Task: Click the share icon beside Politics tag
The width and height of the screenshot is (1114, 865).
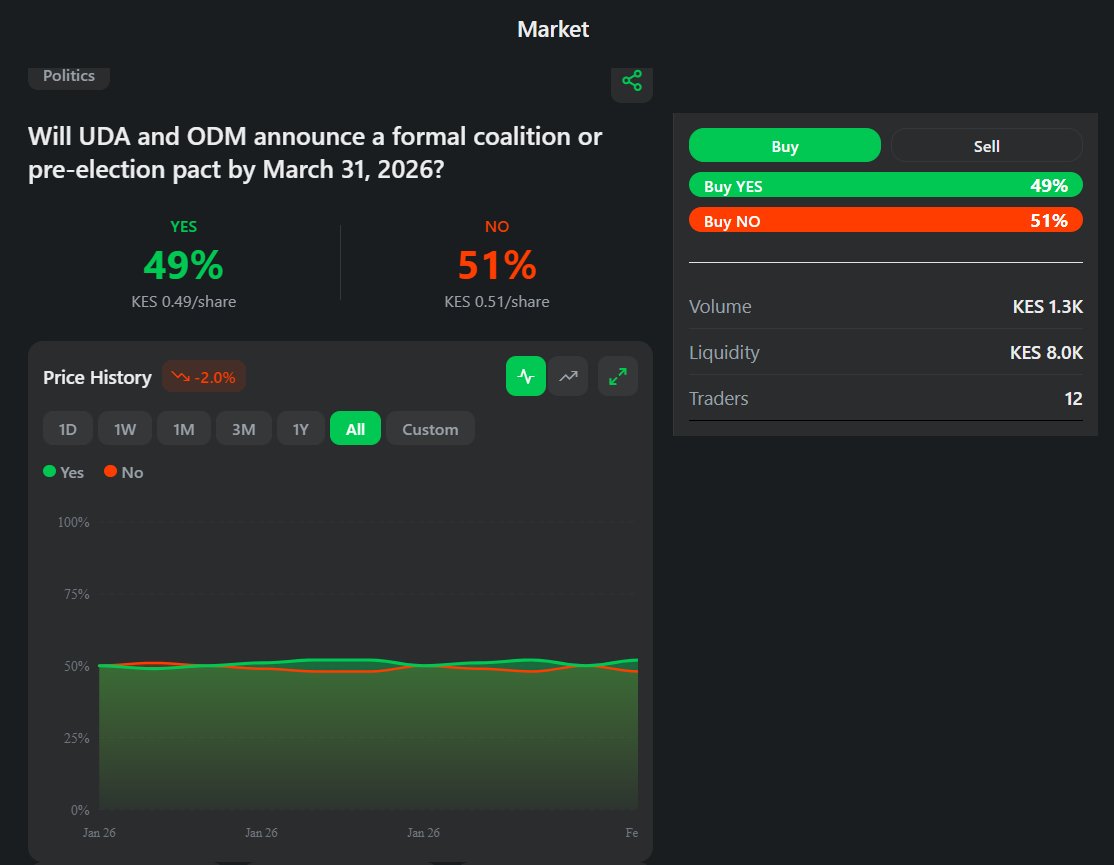Action: (632, 81)
